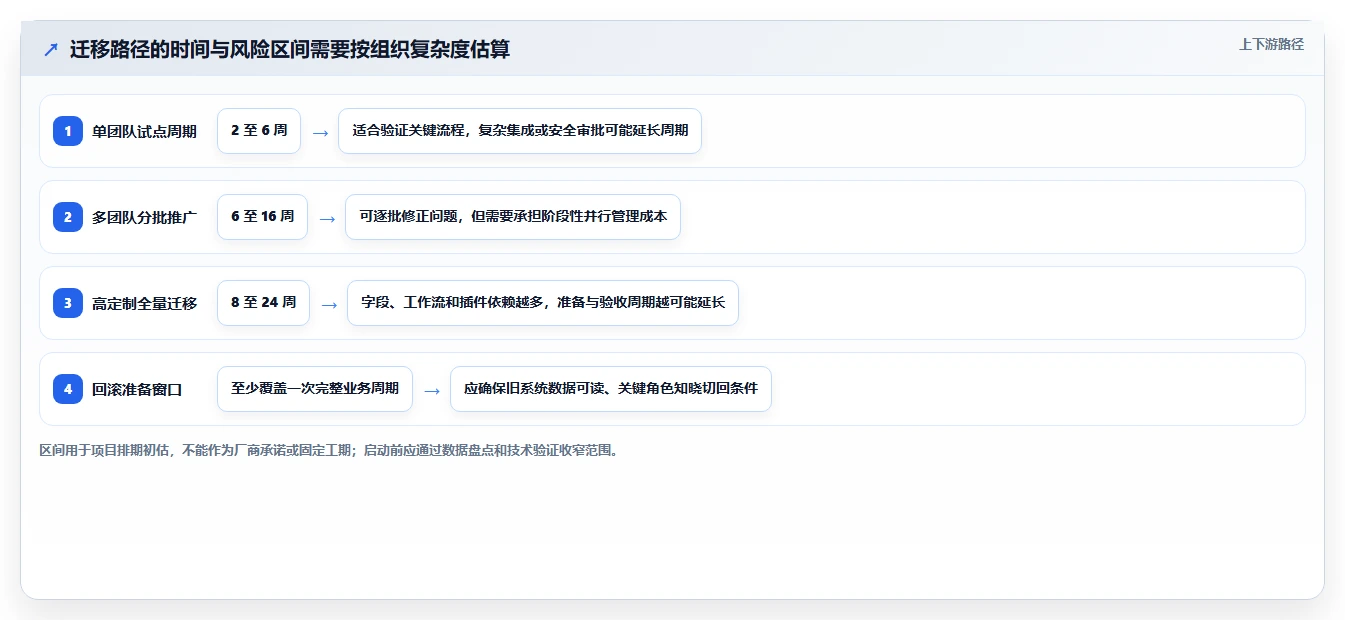Click the arrow after 8 至 24 周

pos(329,304)
